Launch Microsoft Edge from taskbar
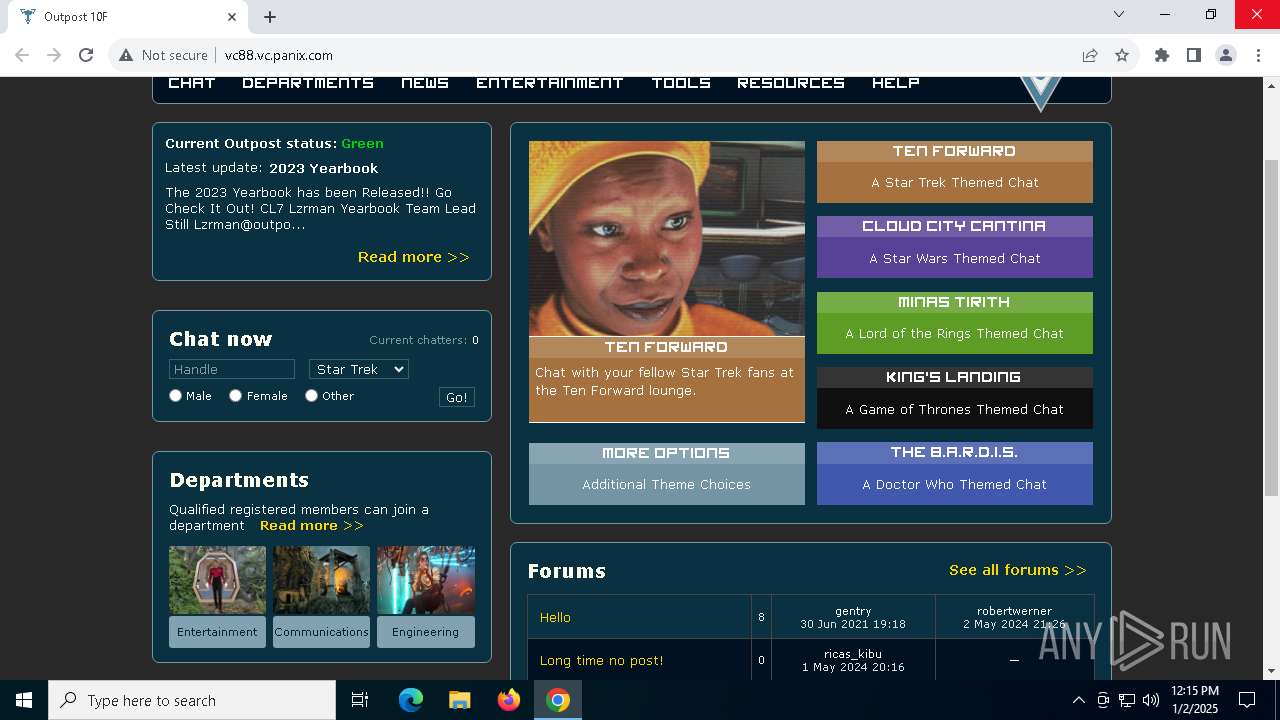1280x720 pixels. tap(411, 700)
